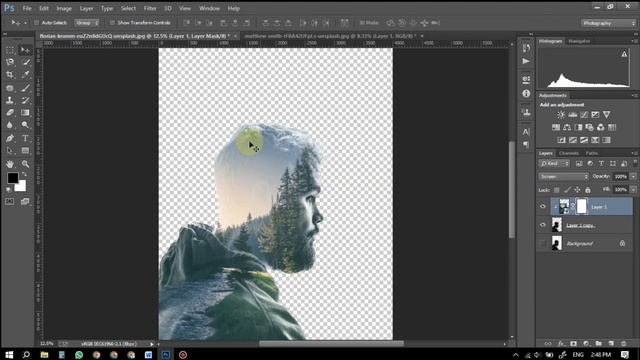Screen dimensions: 640x360
Task: Select the Eraser tool
Action: click(x=10, y=113)
